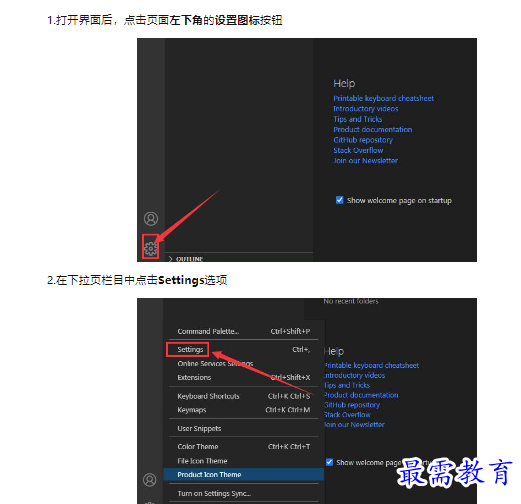This screenshot has width=521, height=504.
Task: Open GitHub repository link in second screenshot
Action: tap(352, 405)
